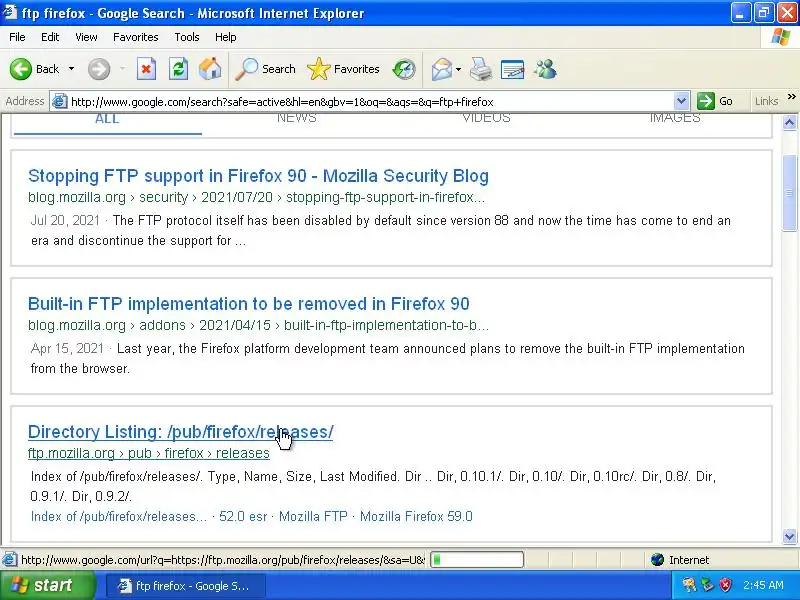Open Directory Listing /pub/firefox/releases/ link

(181, 432)
